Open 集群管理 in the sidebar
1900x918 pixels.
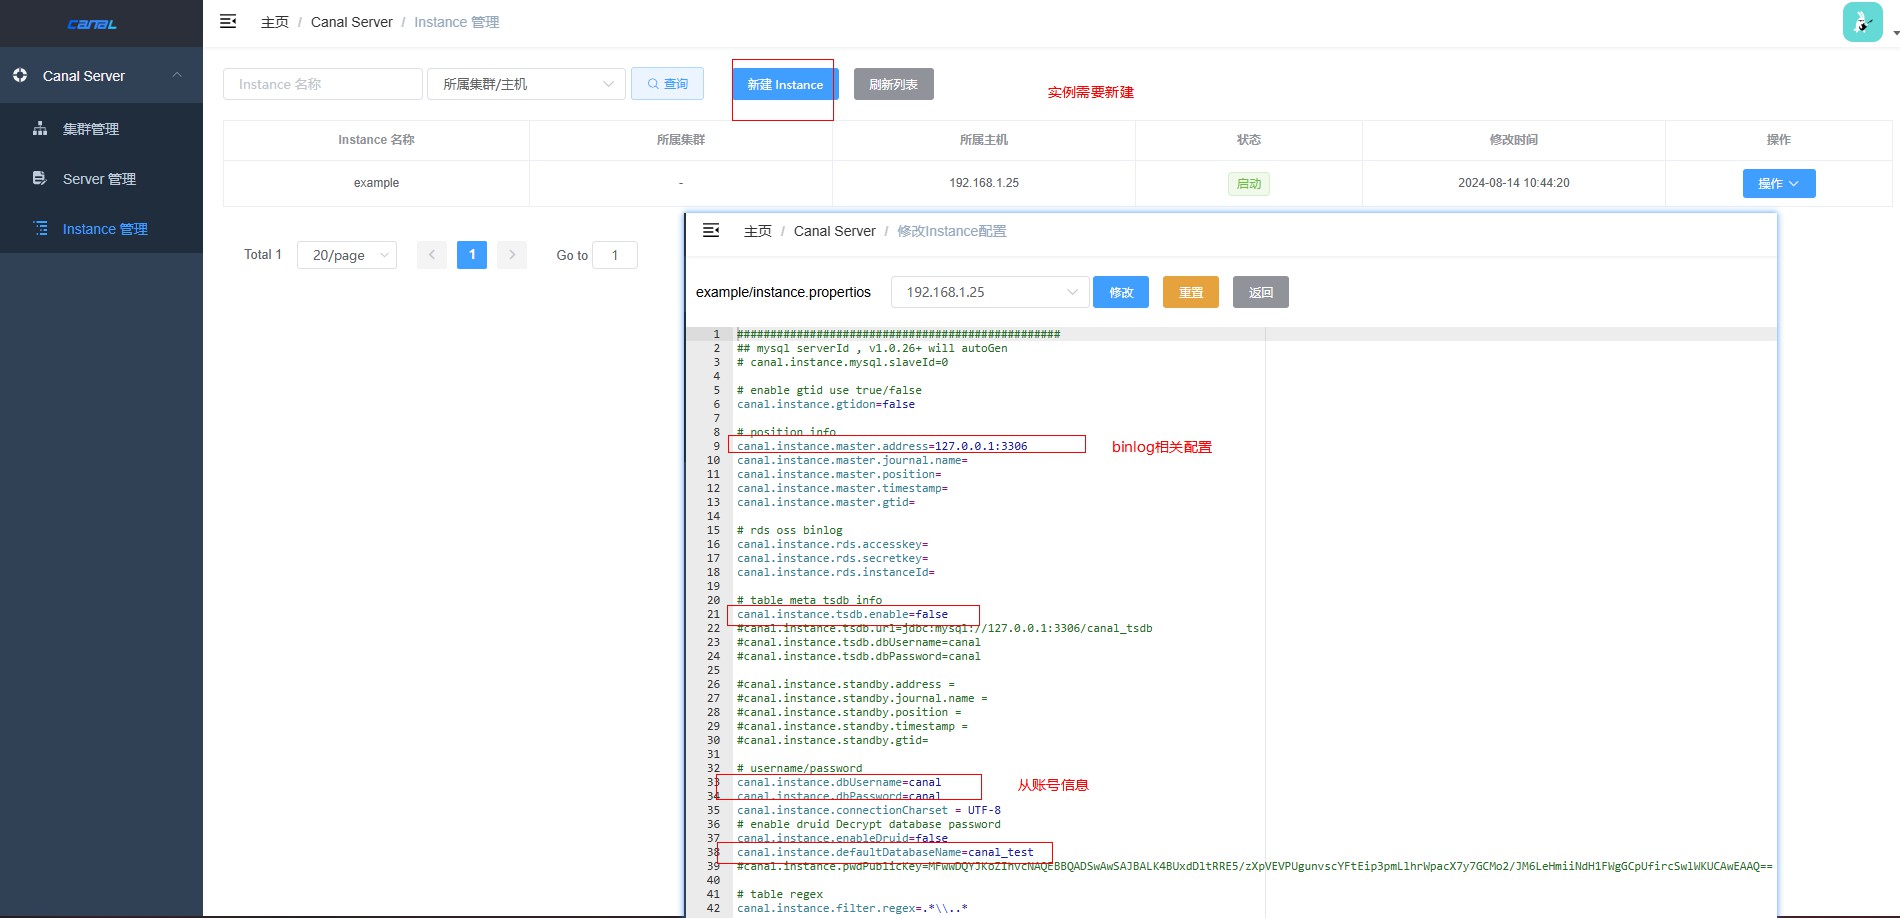click(x=101, y=129)
